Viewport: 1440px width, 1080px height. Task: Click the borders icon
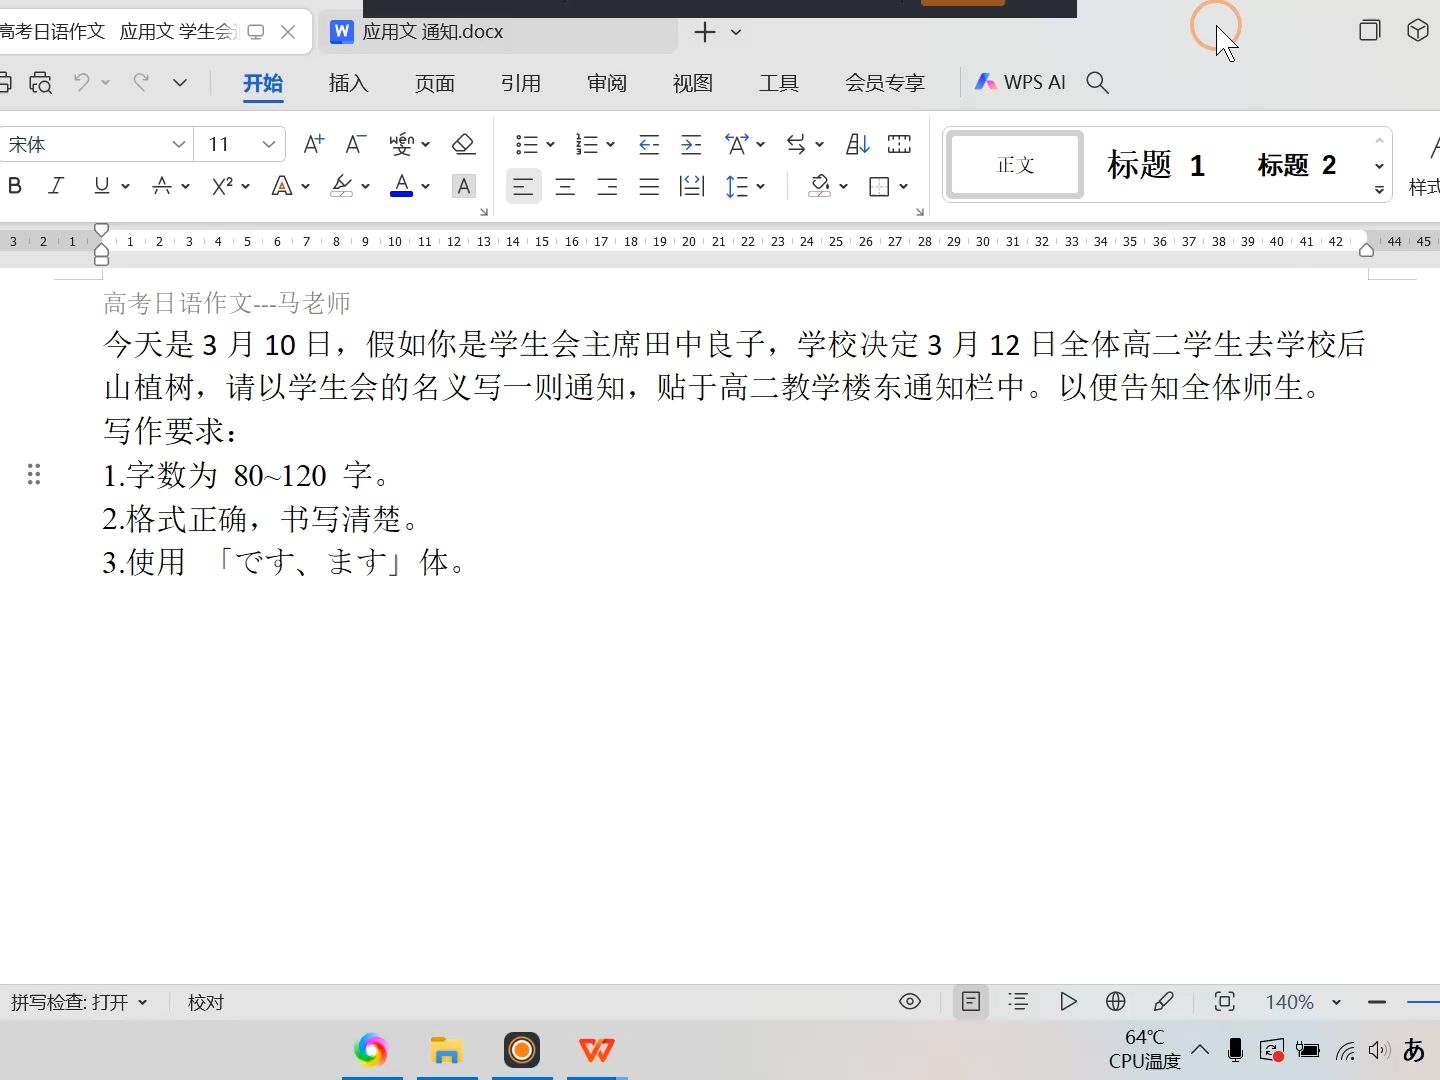pos(879,186)
